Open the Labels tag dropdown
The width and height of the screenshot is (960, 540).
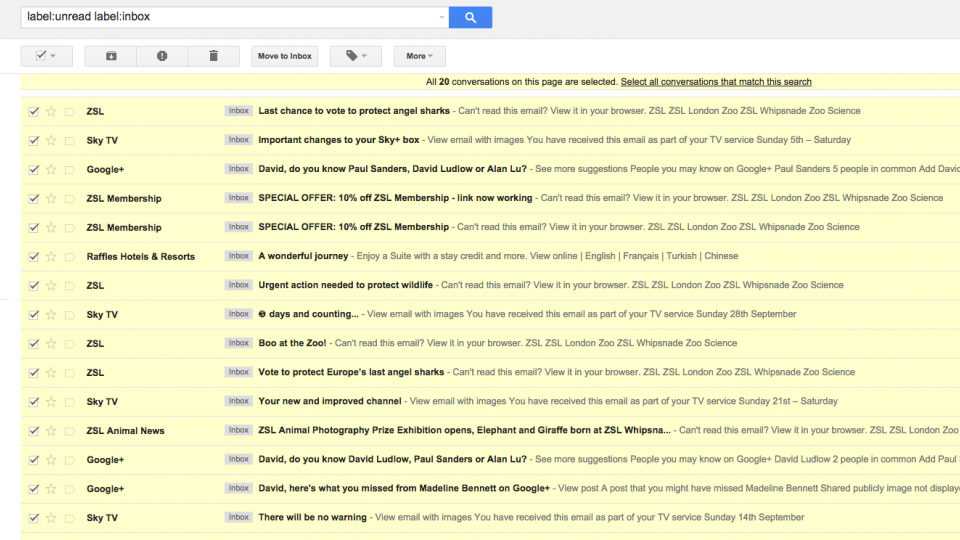click(x=356, y=56)
